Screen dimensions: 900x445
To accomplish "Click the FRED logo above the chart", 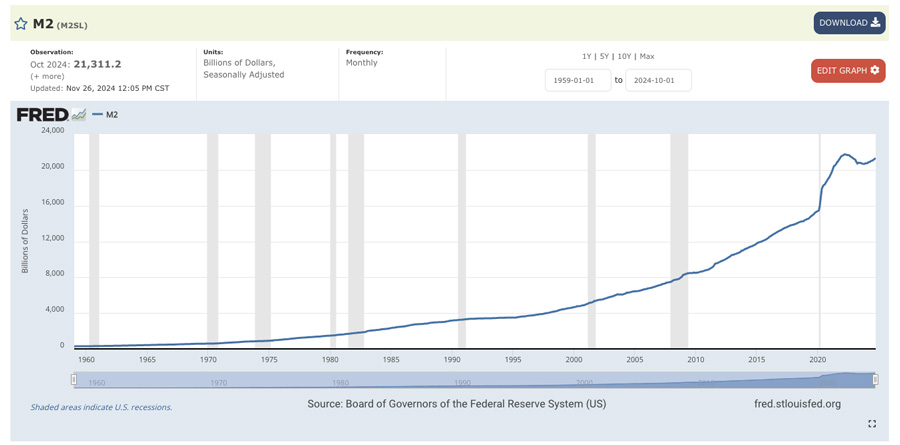I will tap(42, 115).
